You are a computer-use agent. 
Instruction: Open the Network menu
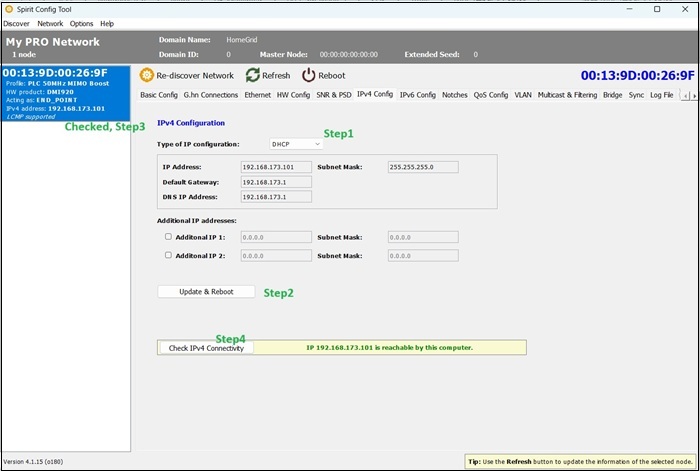tap(50, 23)
